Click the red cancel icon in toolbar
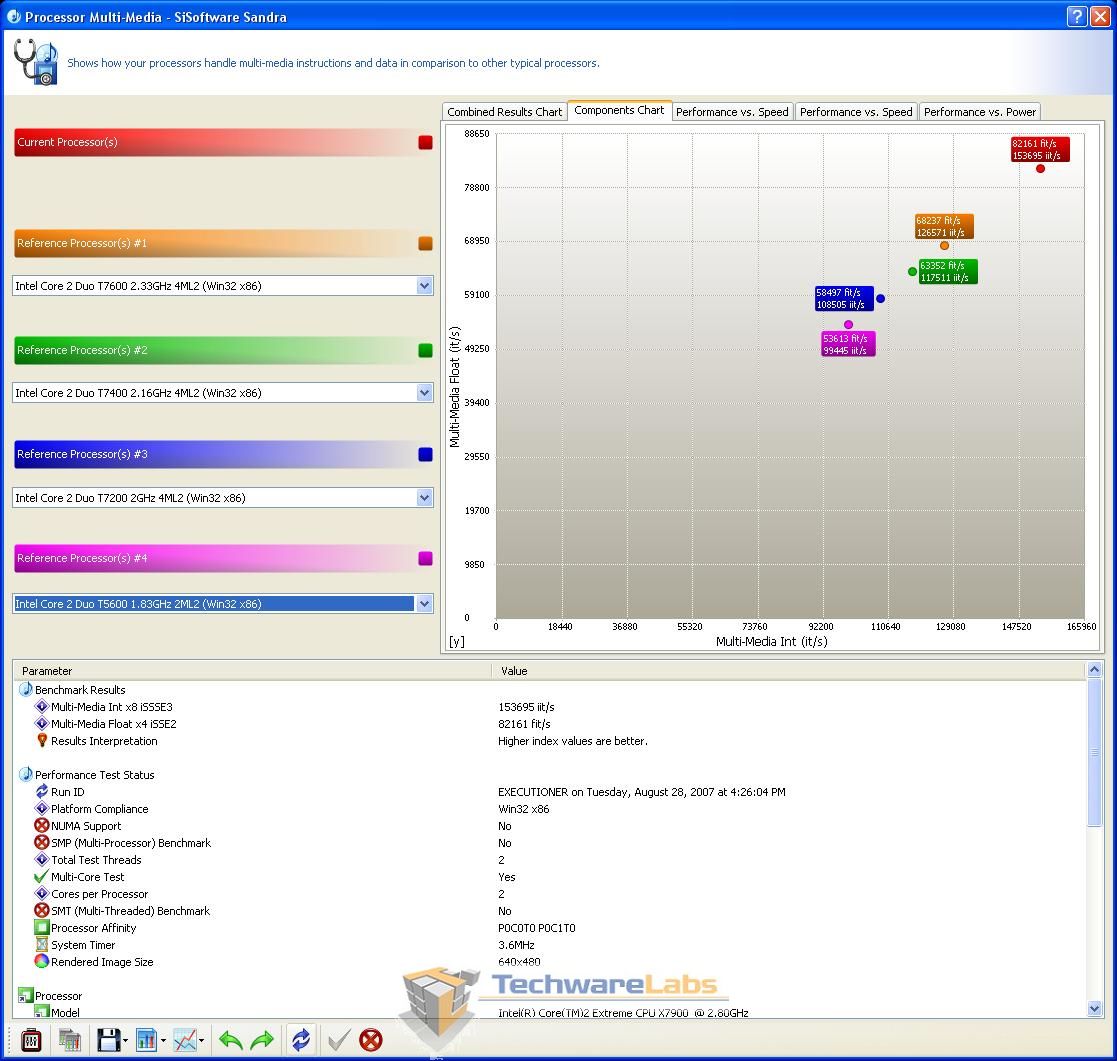The image size is (1117, 1061). coord(371,1040)
